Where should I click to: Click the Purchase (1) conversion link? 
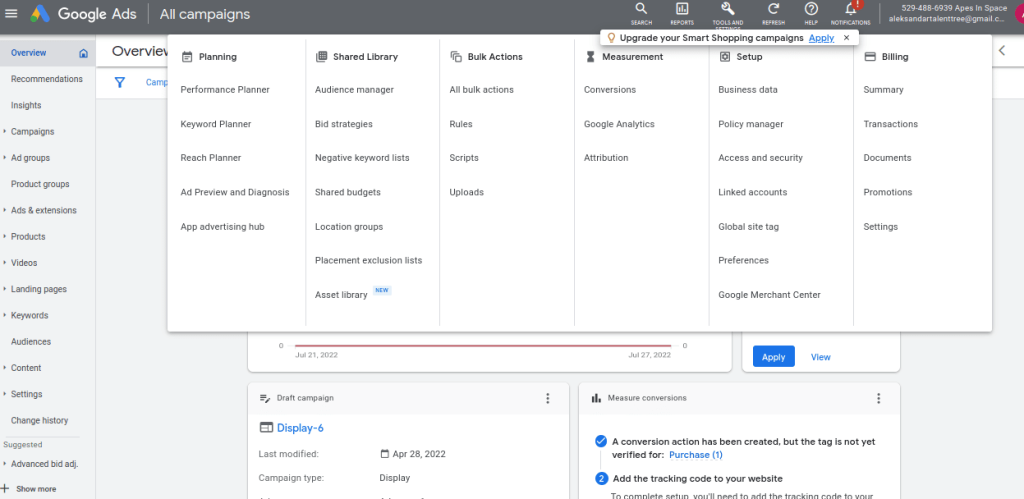[696, 455]
